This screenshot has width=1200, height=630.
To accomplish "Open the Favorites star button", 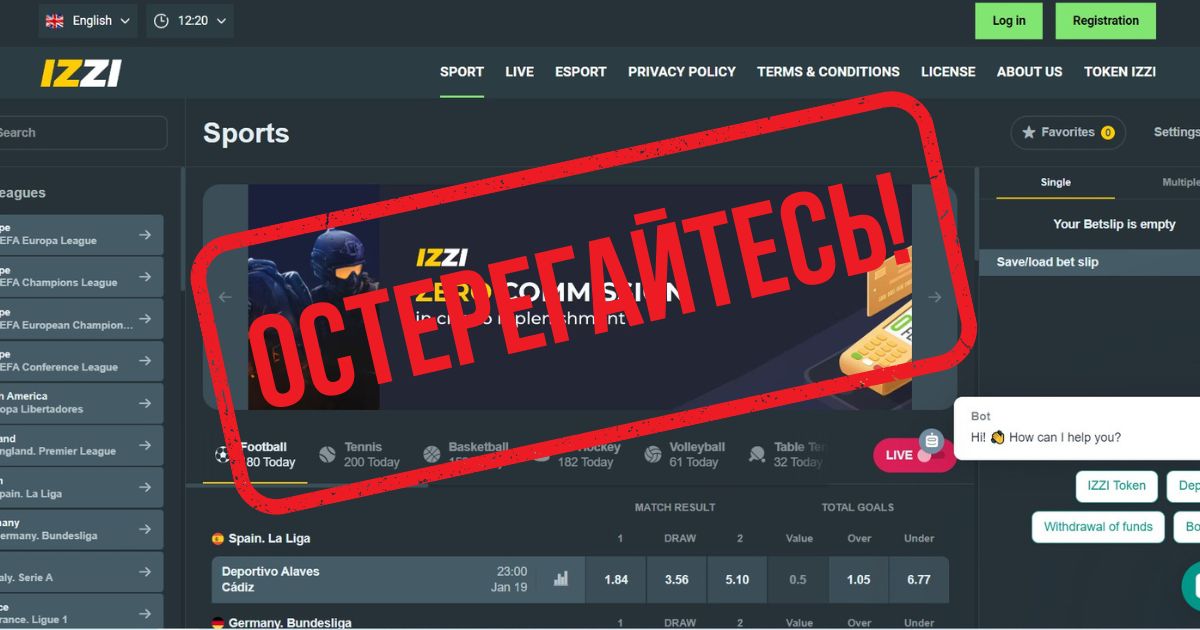I will pos(1068,132).
